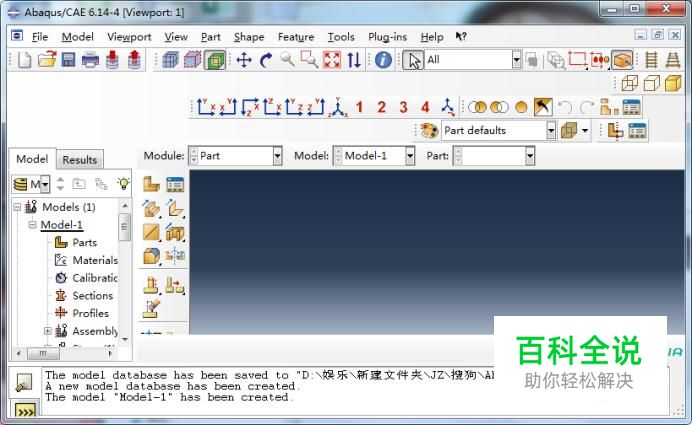692x425 pixels.
Task: Switch to the Model tab
Action: tap(32, 159)
